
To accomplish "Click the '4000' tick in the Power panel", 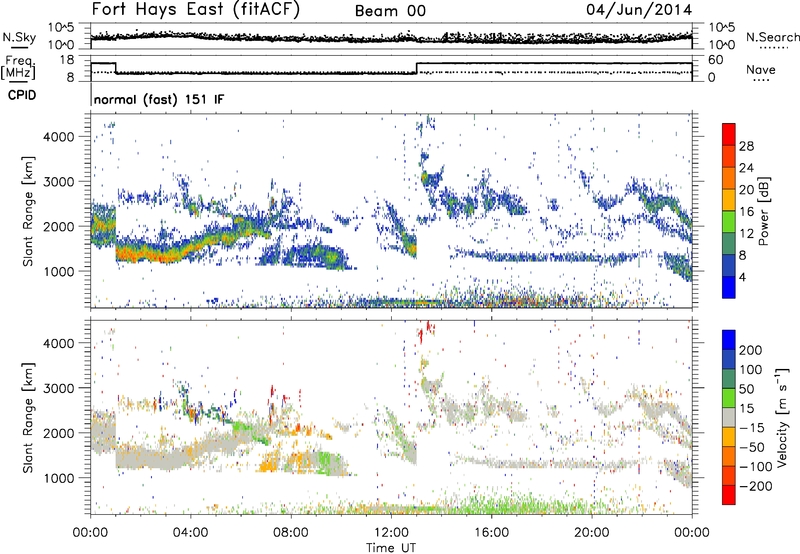I will point(59,137).
